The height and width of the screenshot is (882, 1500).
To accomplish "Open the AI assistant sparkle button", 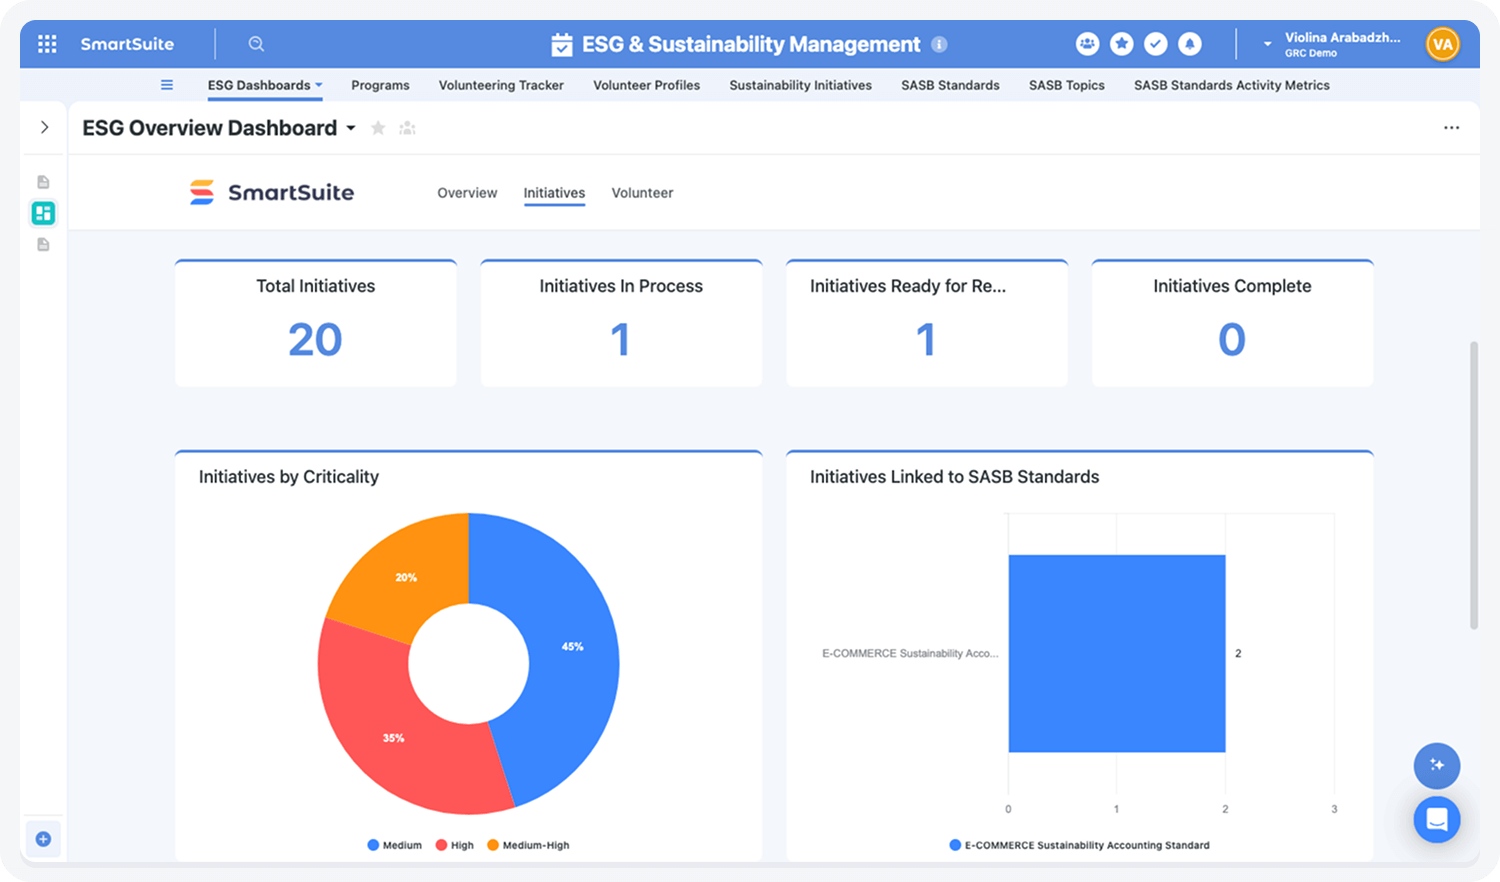I will 1436,765.
